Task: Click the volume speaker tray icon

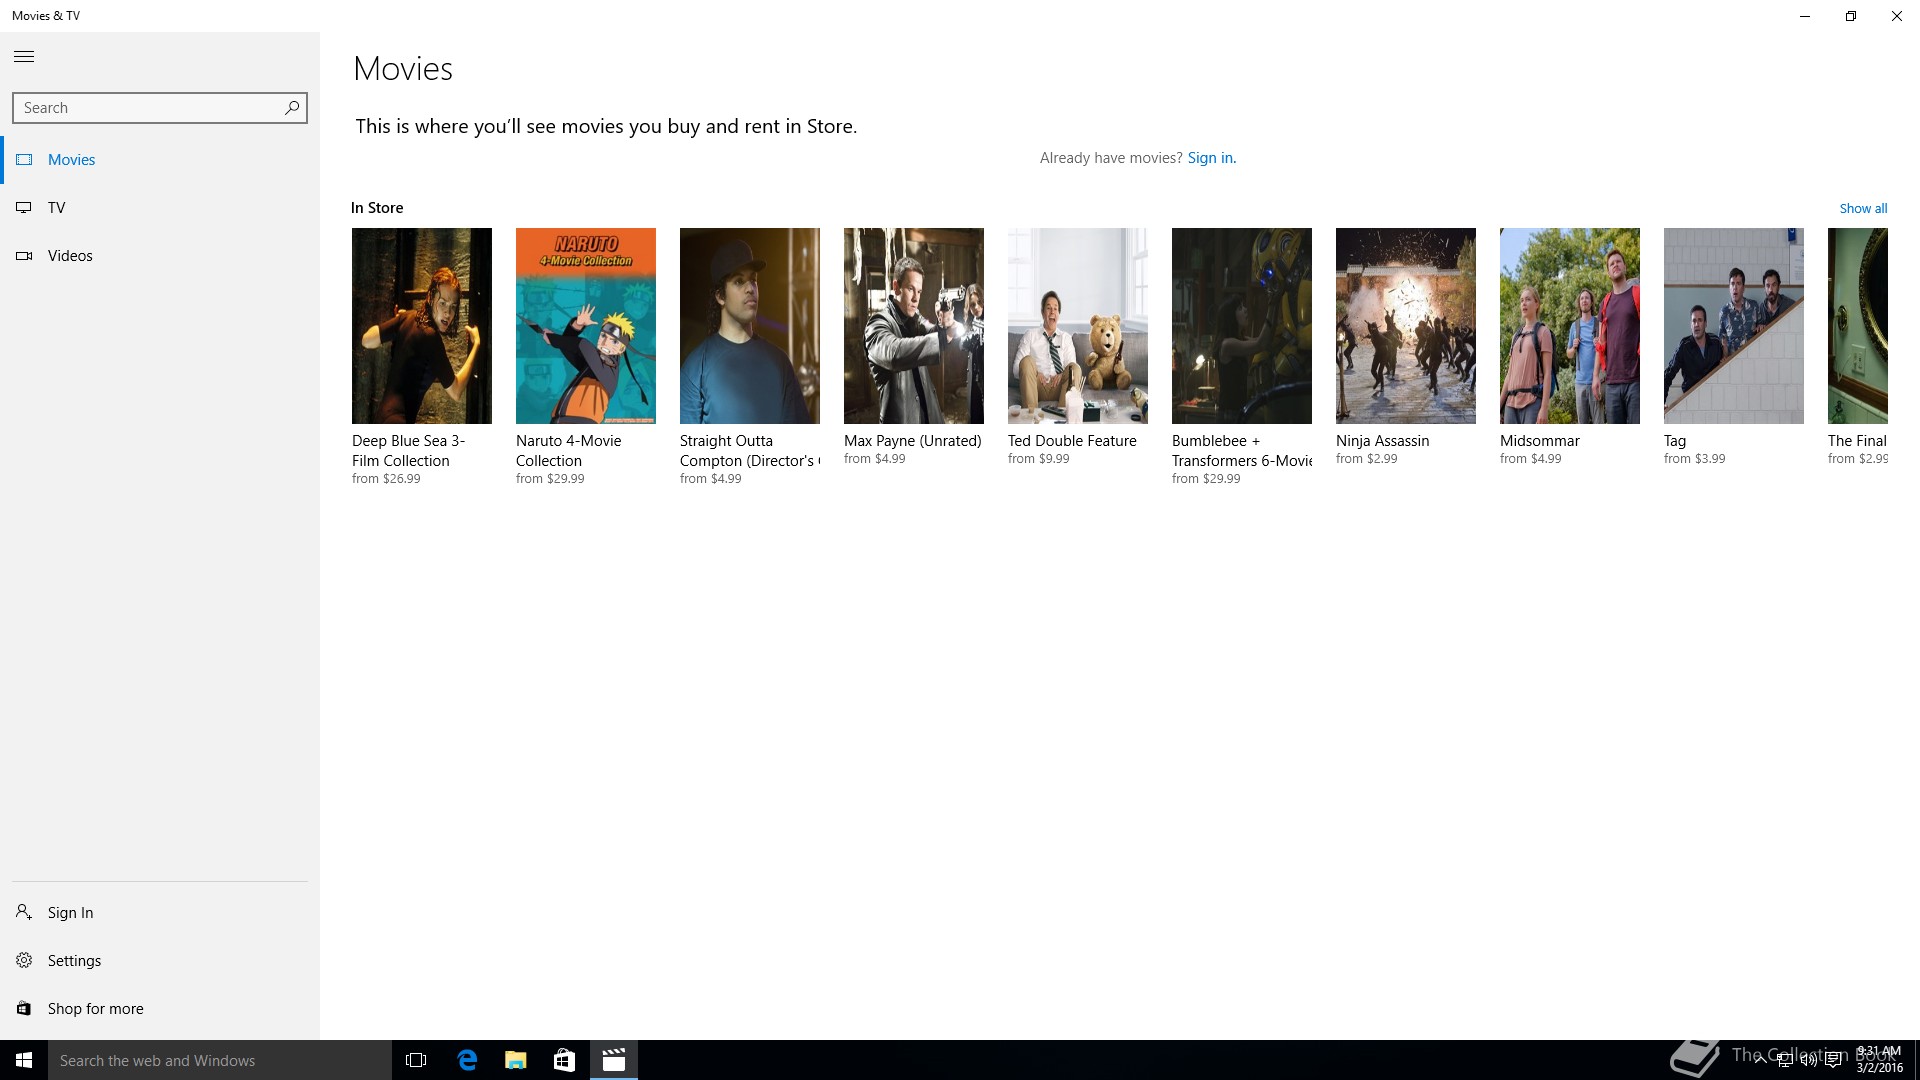Action: [x=1808, y=1061]
